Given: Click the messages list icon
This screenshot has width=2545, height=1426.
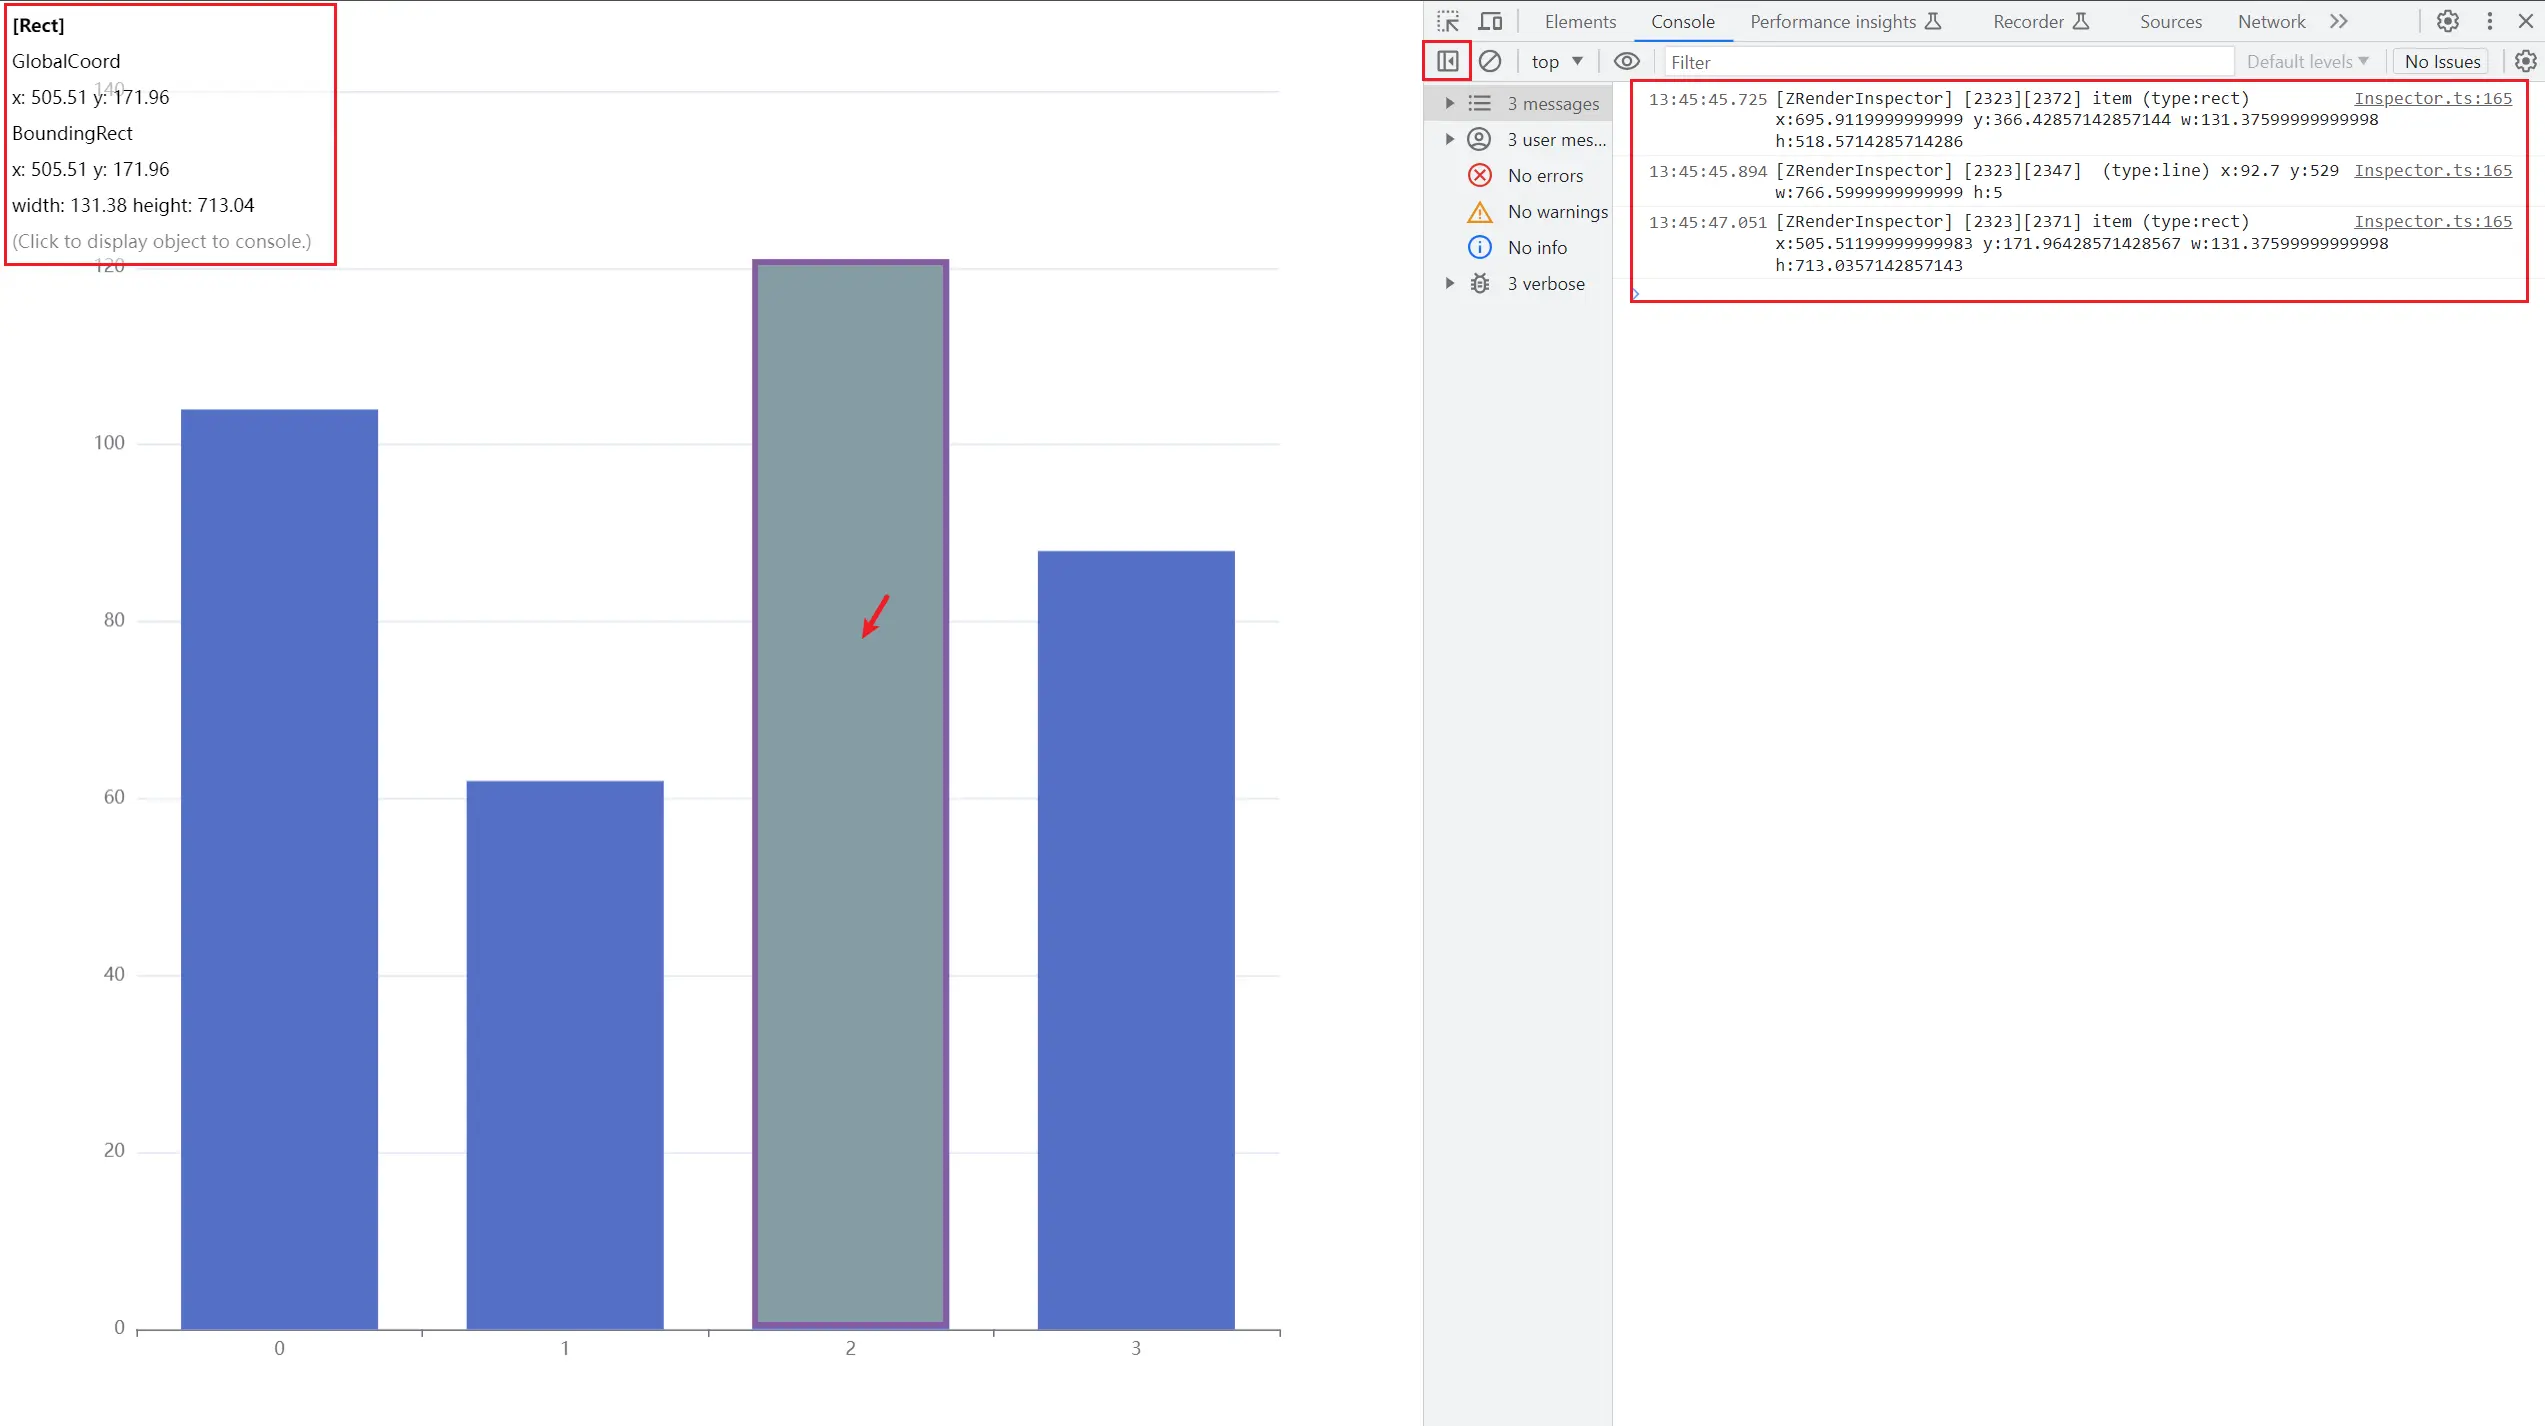Looking at the screenshot, I should point(1479,103).
